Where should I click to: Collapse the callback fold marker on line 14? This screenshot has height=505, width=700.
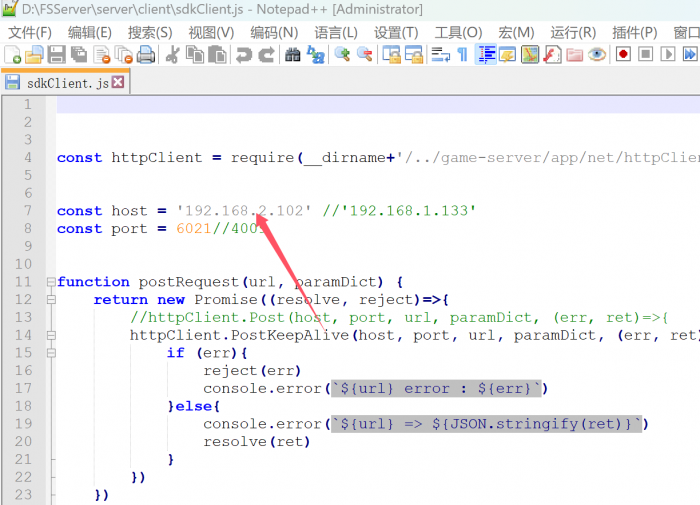click(49, 336)
